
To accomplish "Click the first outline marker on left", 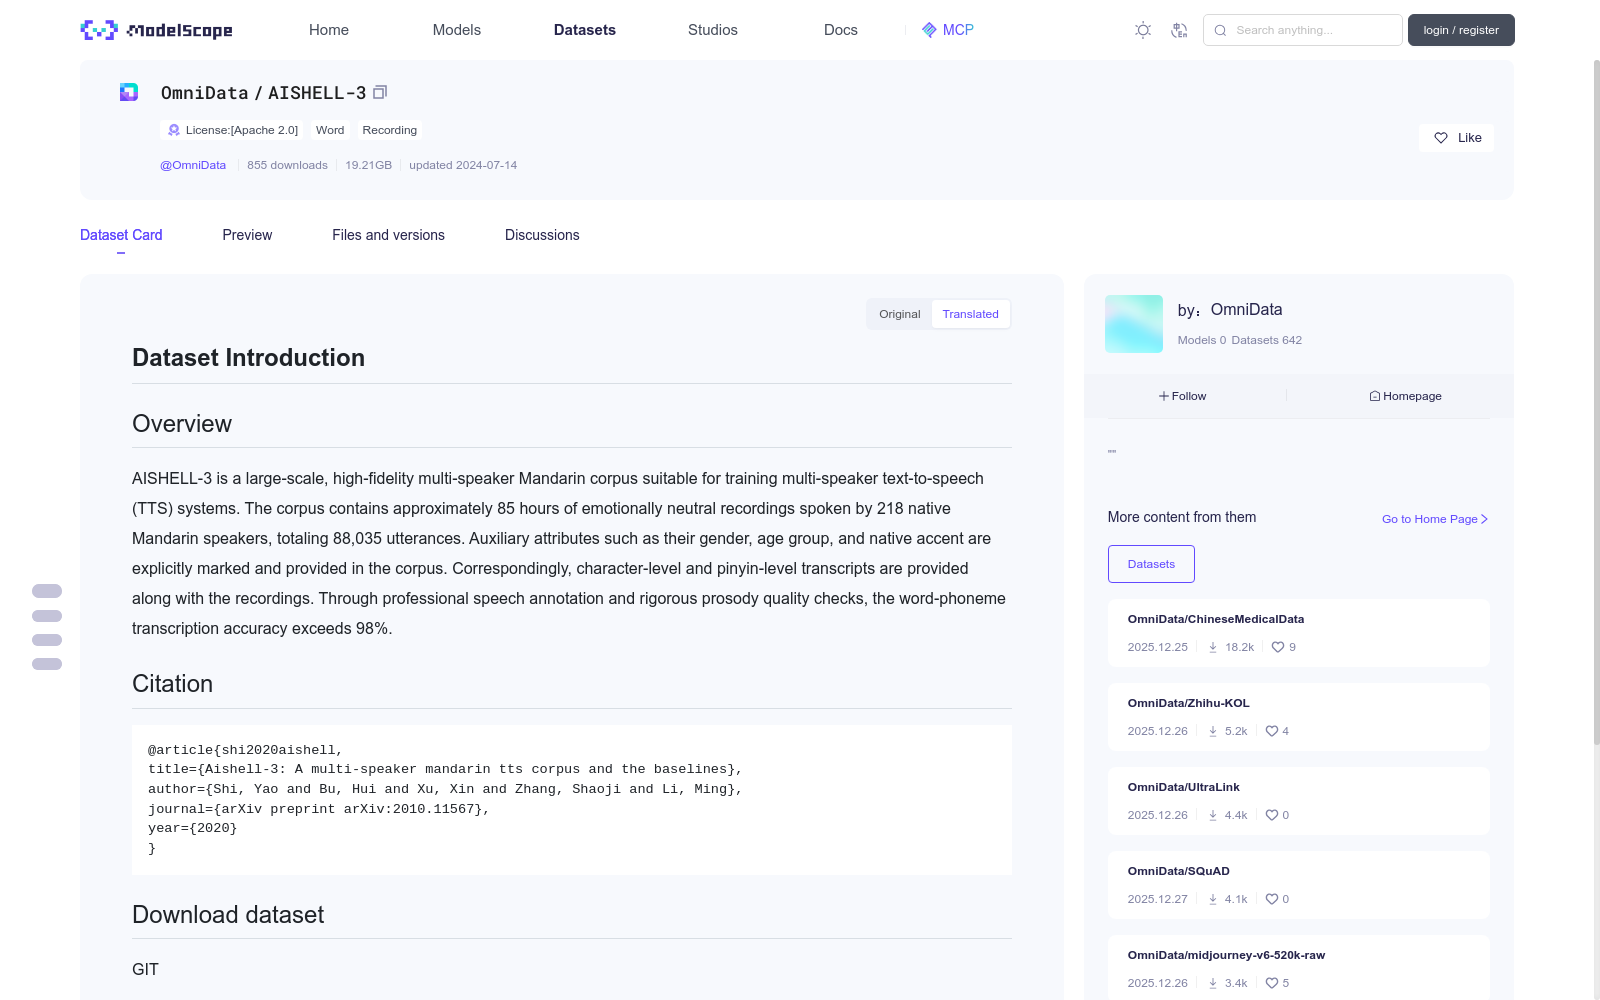I will pos(47,591).
